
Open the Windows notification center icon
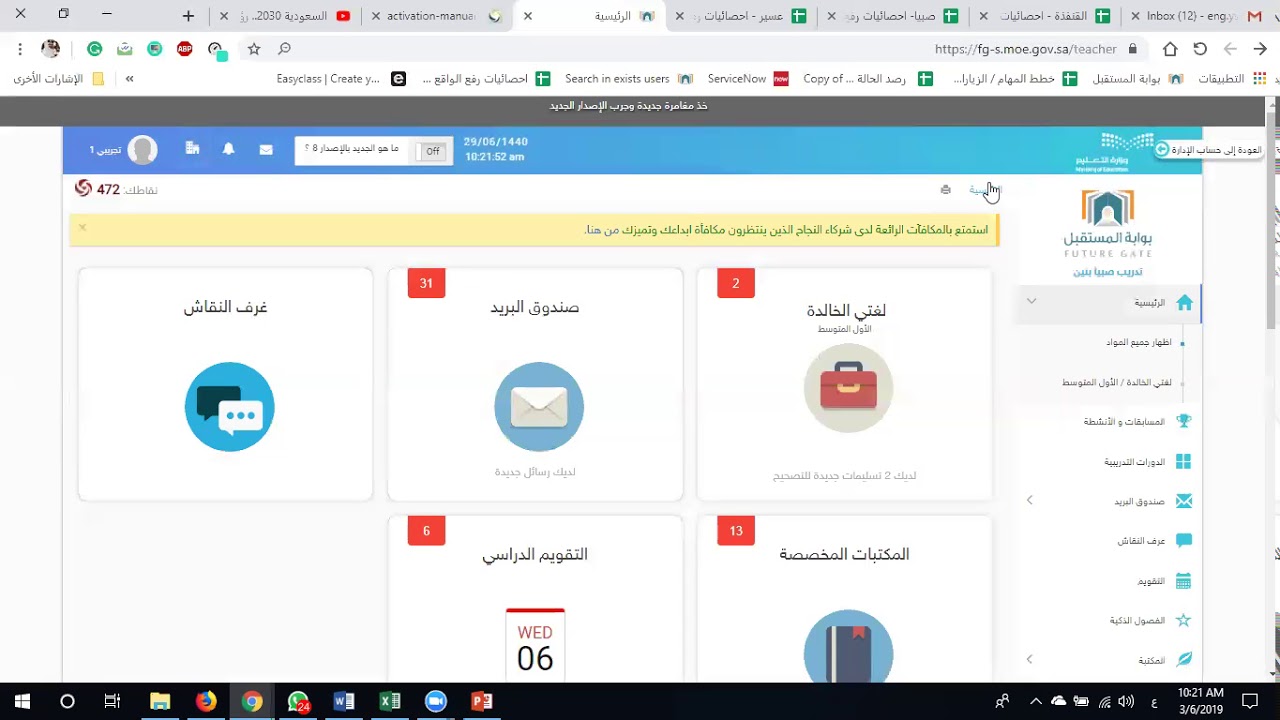pos(1250,702)
